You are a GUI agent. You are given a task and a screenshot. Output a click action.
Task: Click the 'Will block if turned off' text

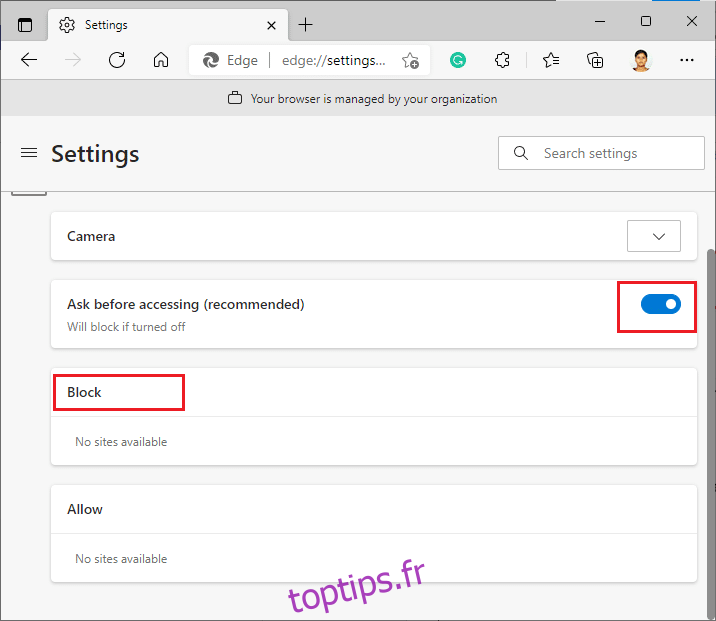pos(126,327)
